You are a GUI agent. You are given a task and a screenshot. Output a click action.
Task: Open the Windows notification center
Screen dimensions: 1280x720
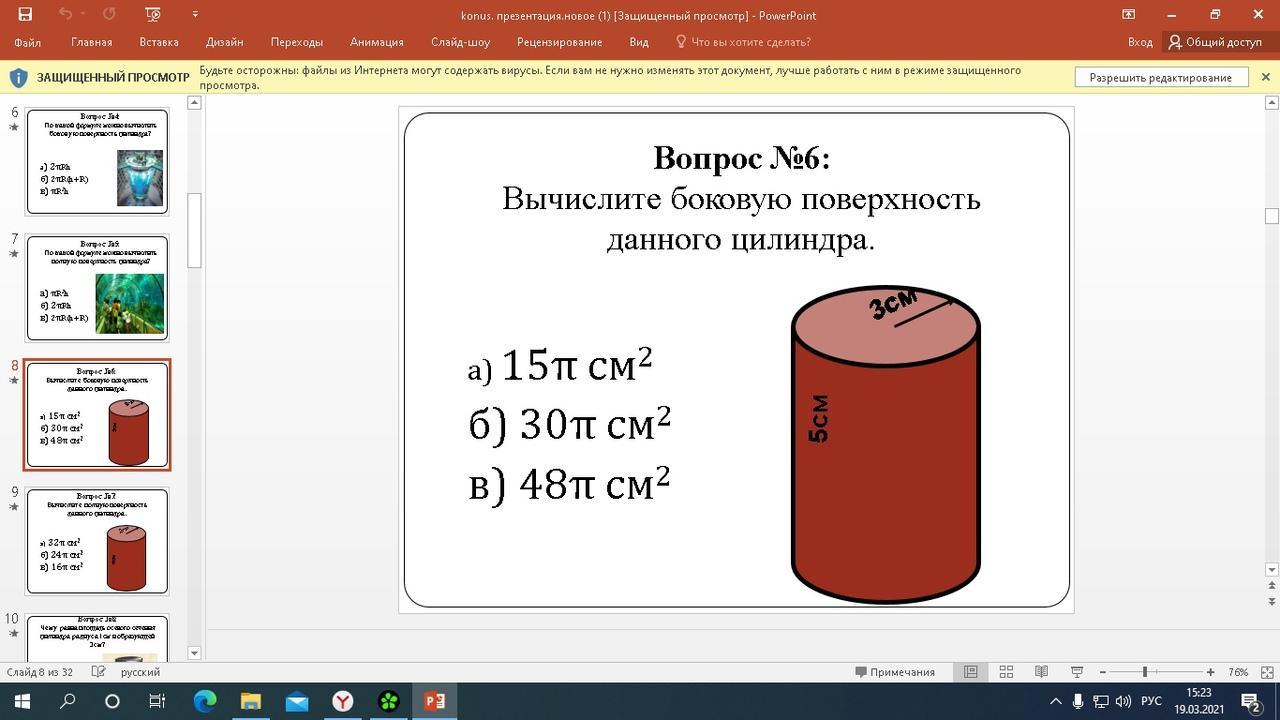1250,701
